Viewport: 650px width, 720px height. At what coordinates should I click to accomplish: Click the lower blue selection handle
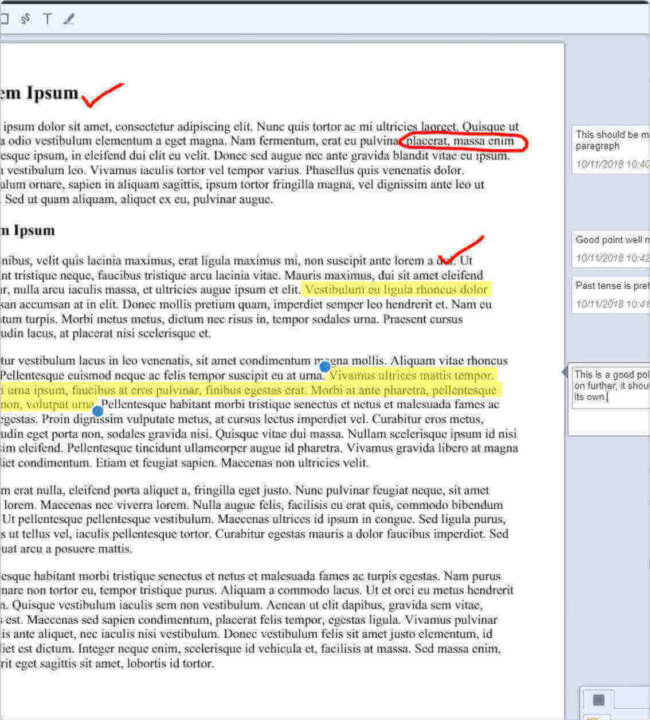98,411
